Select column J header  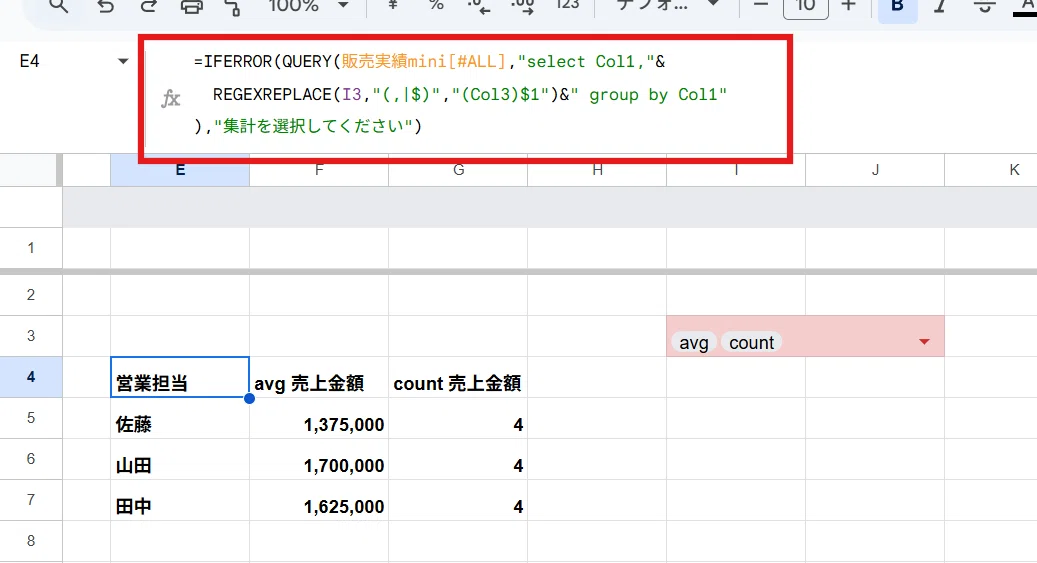[875, 170]
